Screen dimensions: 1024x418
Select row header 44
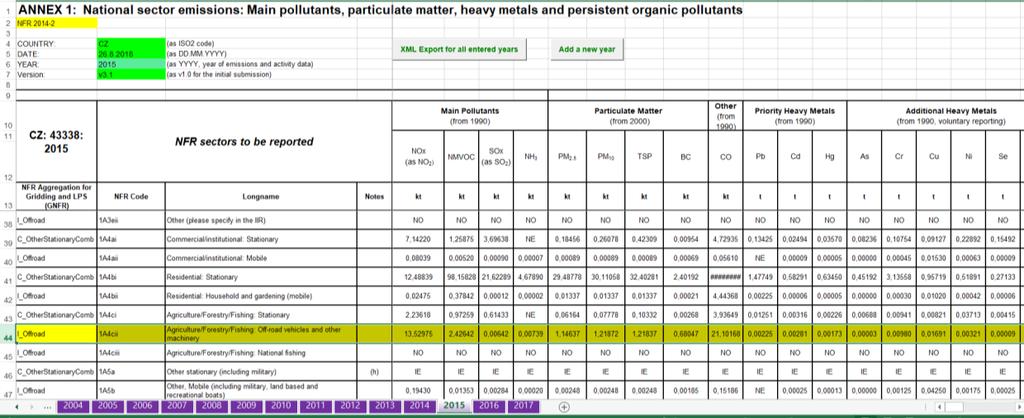7,334
